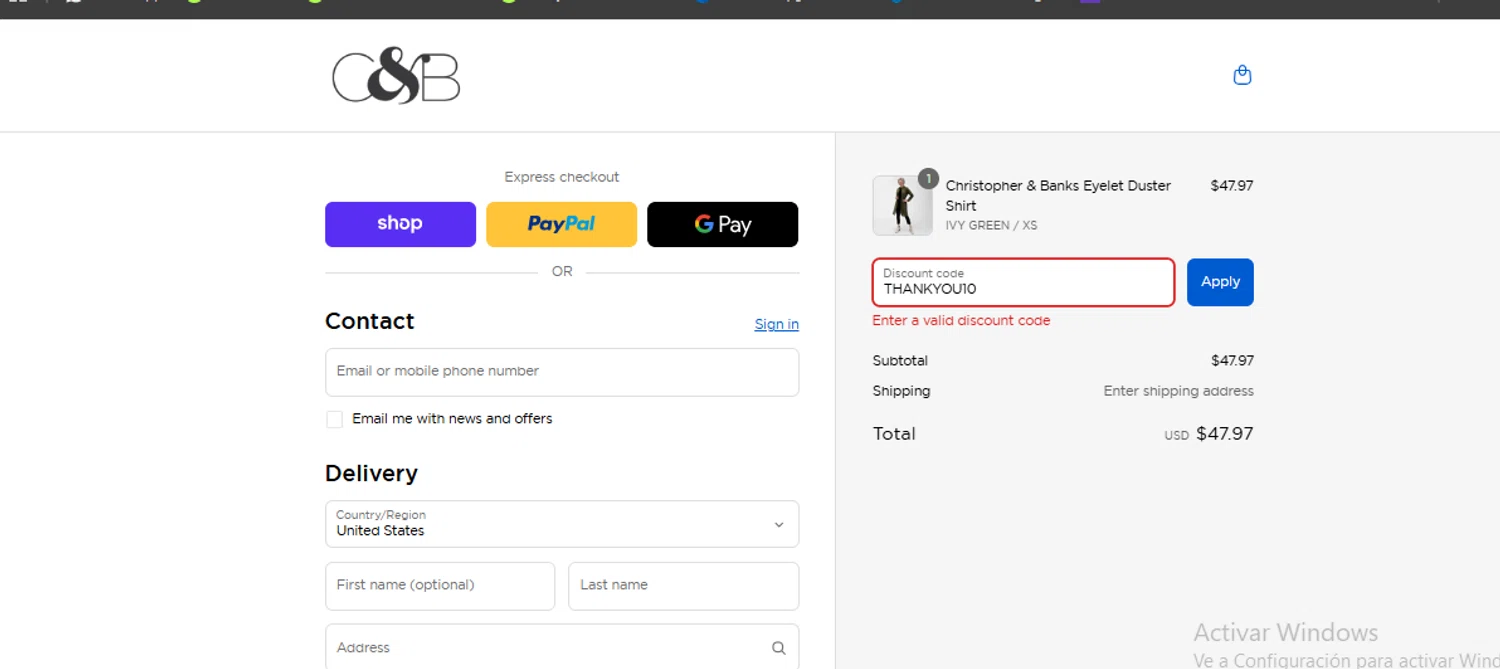Click the Contact section heading
Image resolution: width=1500 pixels, height=669 pixels.
point(369,321)
